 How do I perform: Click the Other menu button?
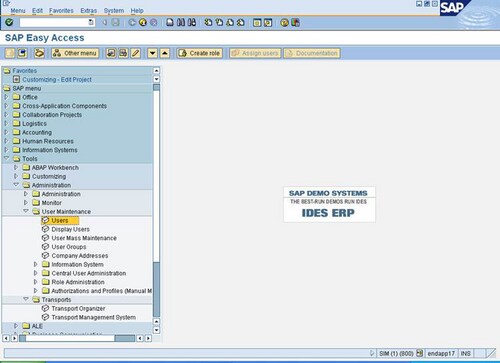pyautogui.click(x=75, y=53)
